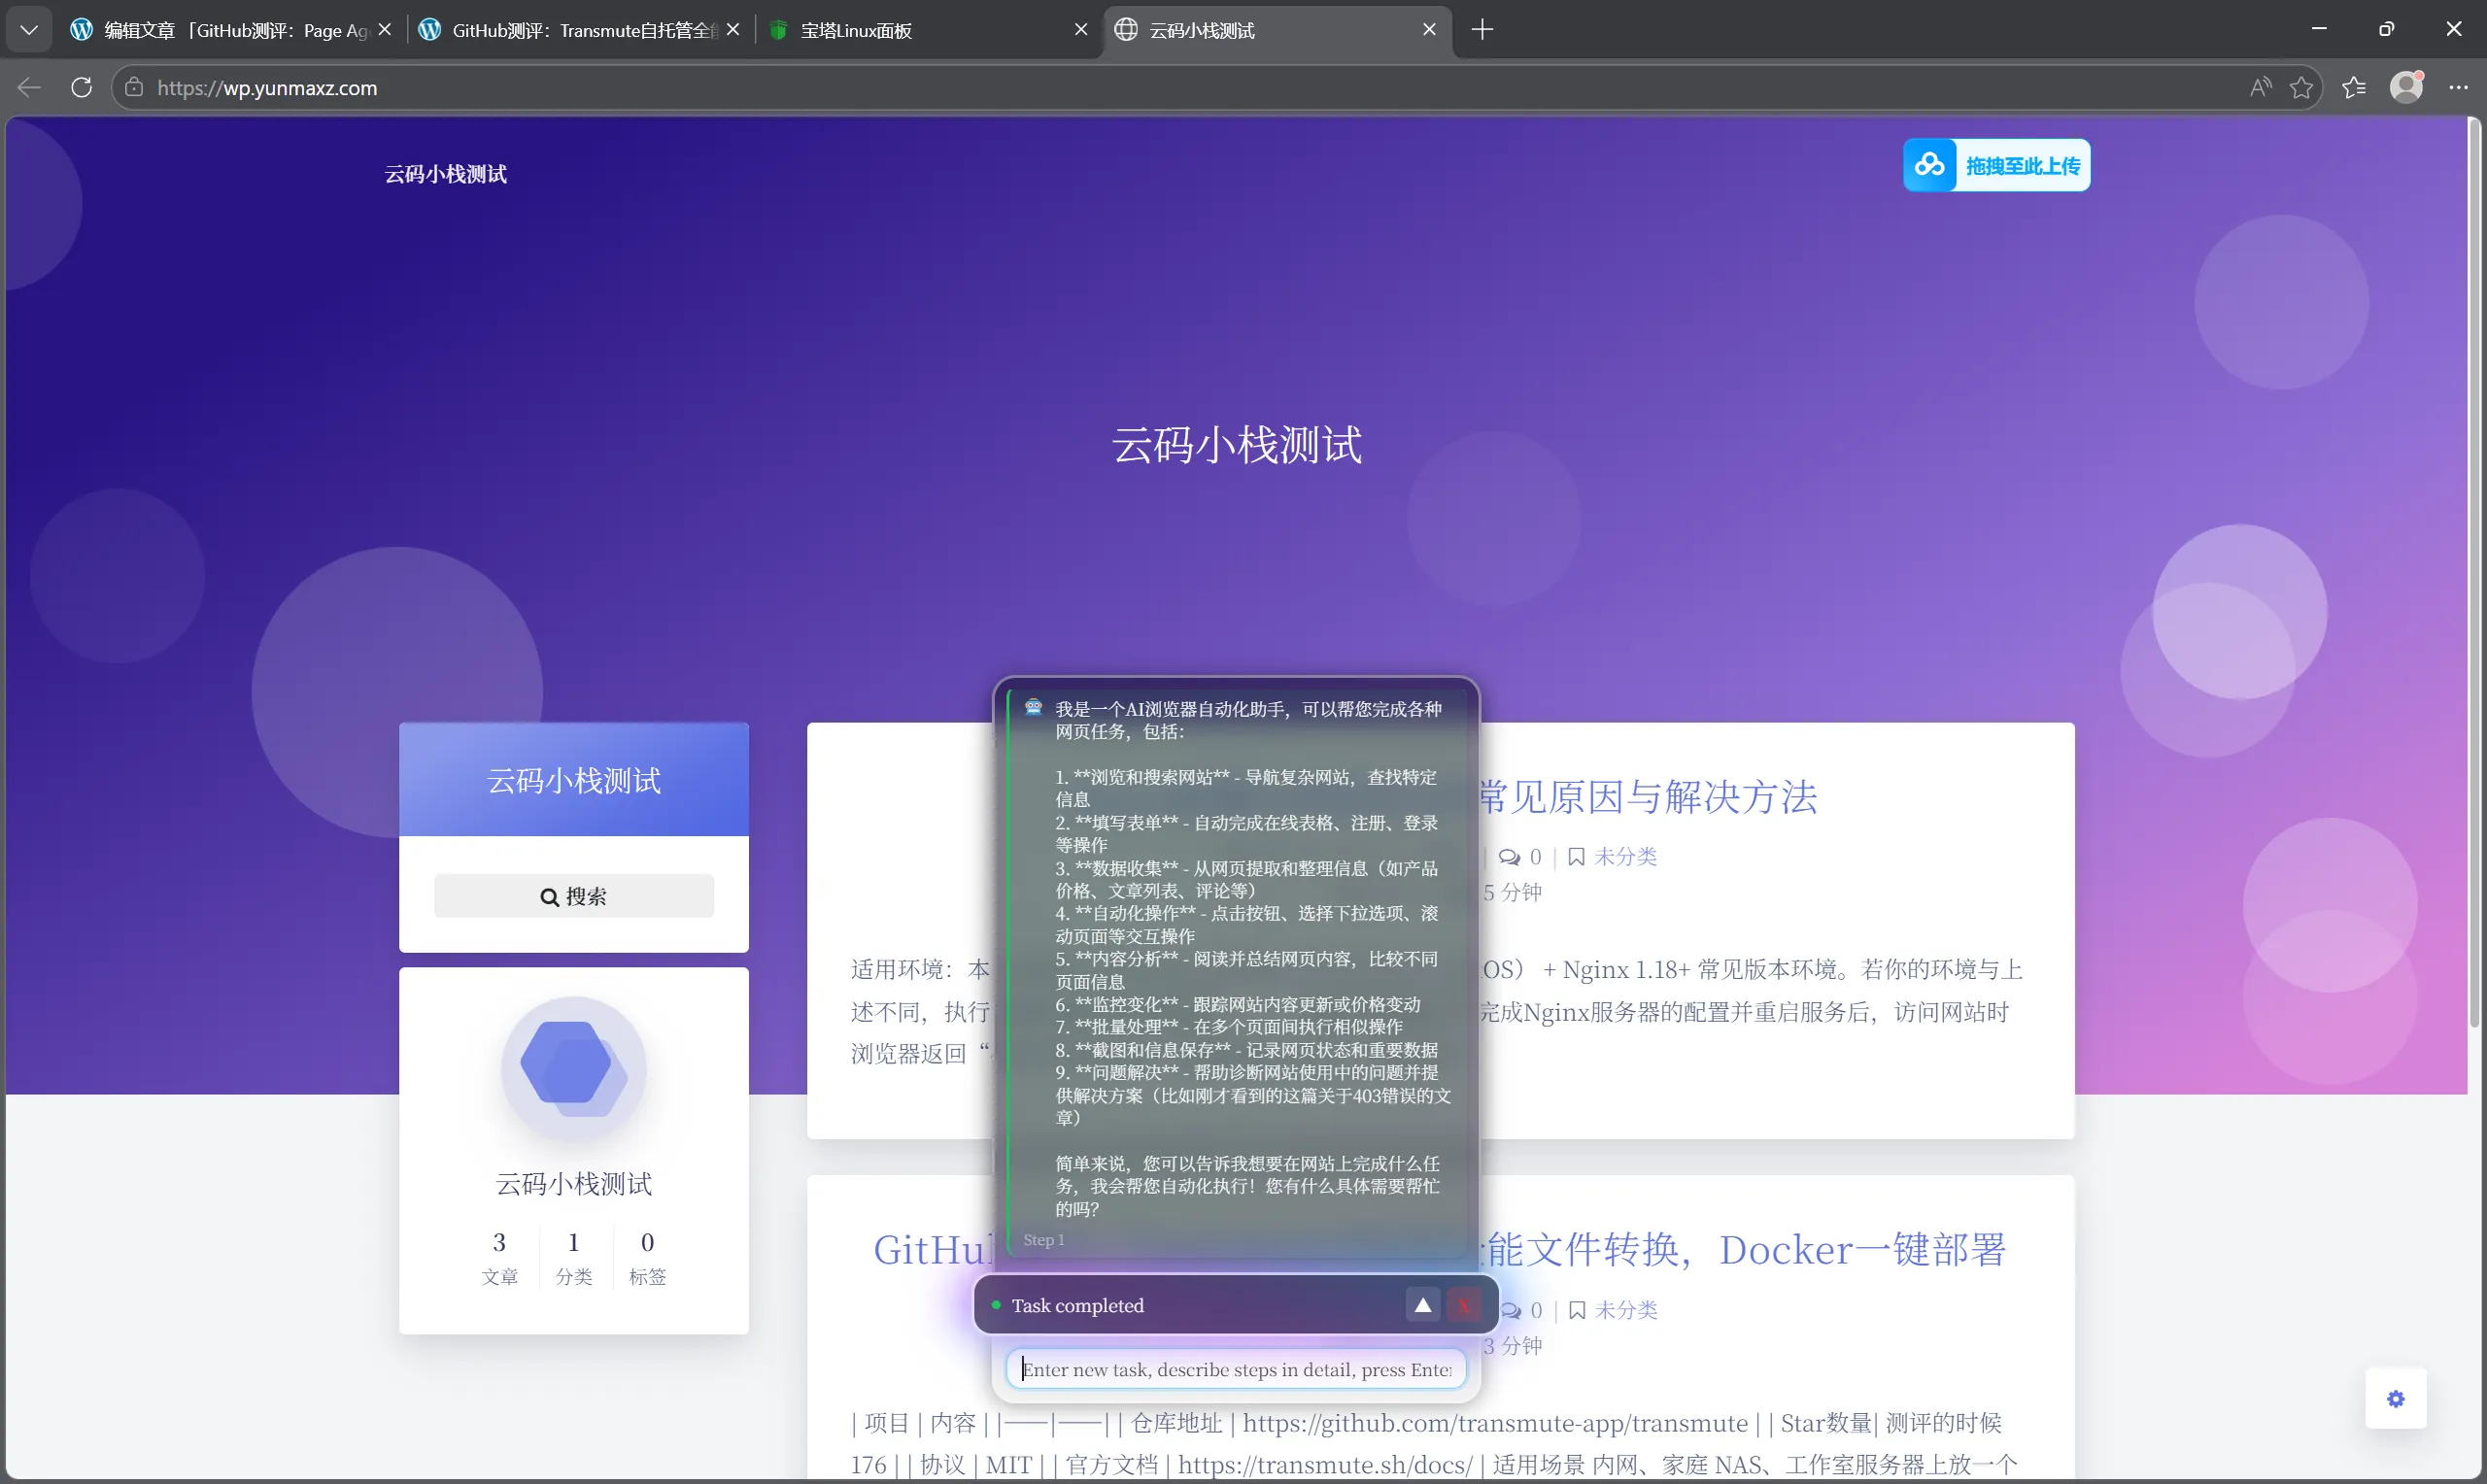Open the tab search dropdown arrow
This screenshot has width=2487, height=1484.
click(x=29, y=30)
